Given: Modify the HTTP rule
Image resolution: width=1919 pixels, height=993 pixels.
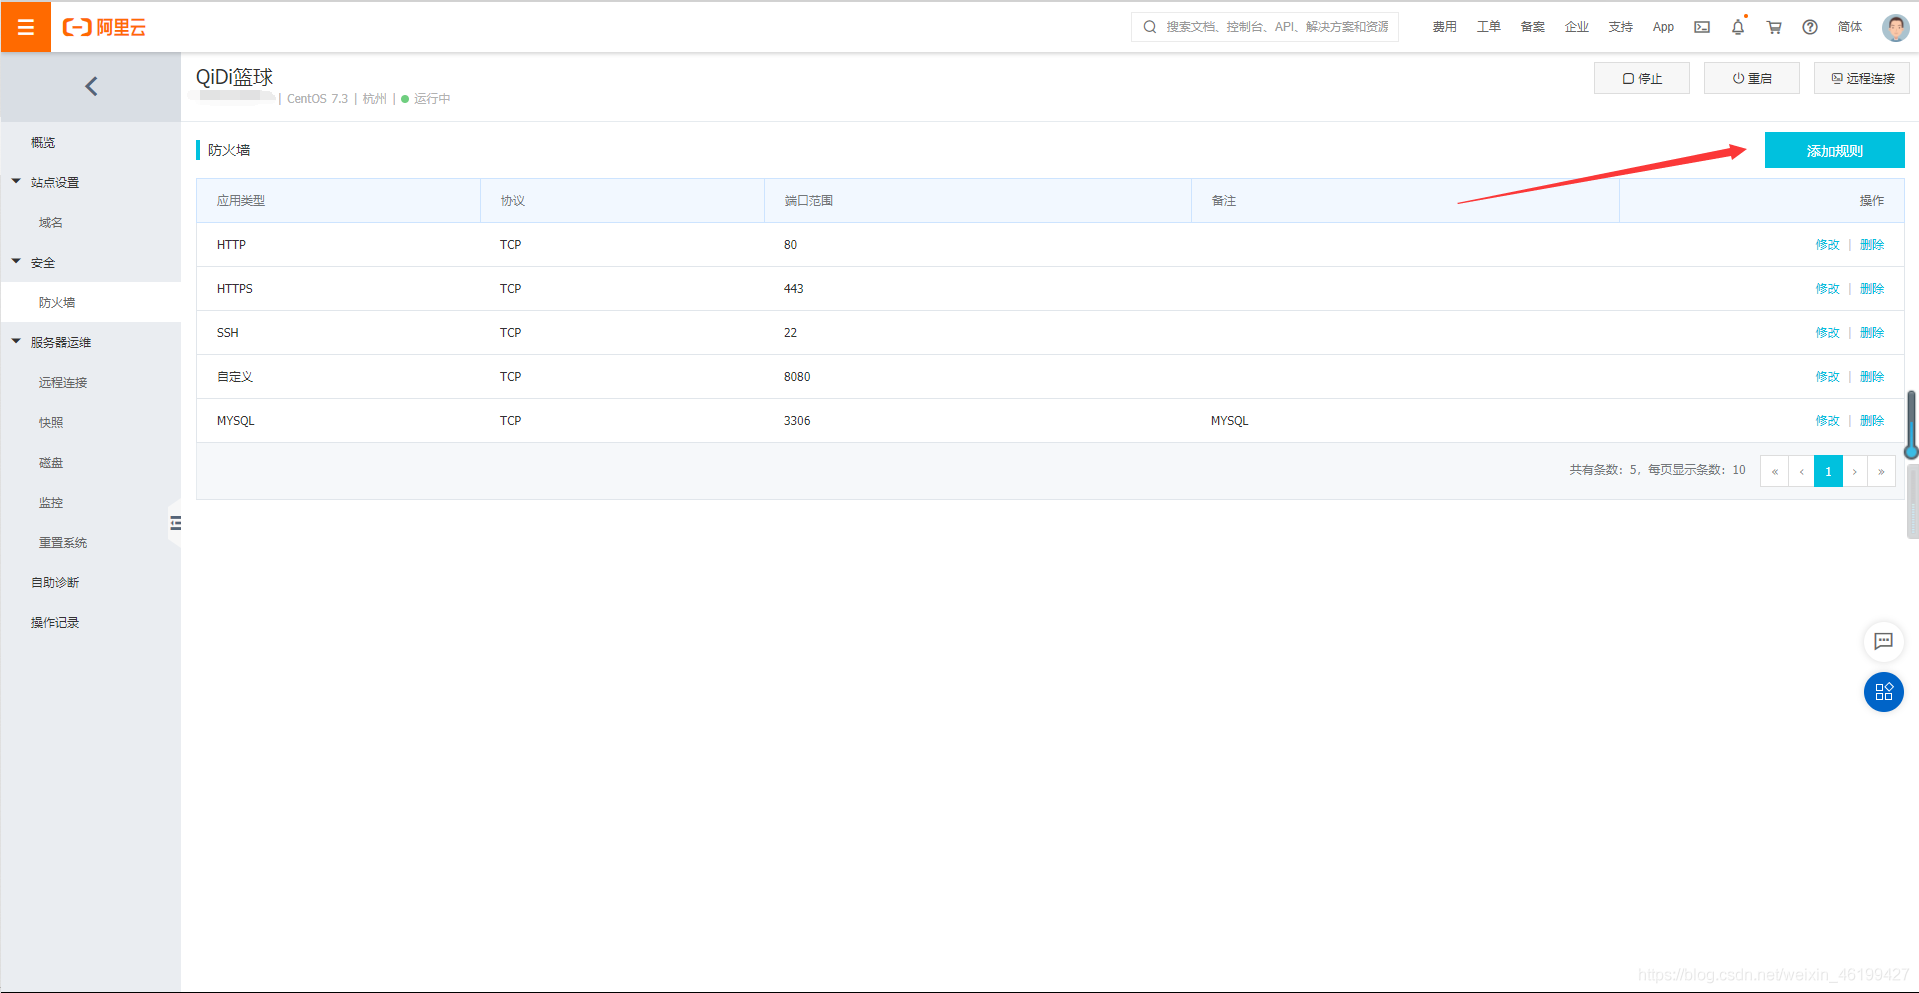Looking at the screenshot, I should (x=1827, y=245).
